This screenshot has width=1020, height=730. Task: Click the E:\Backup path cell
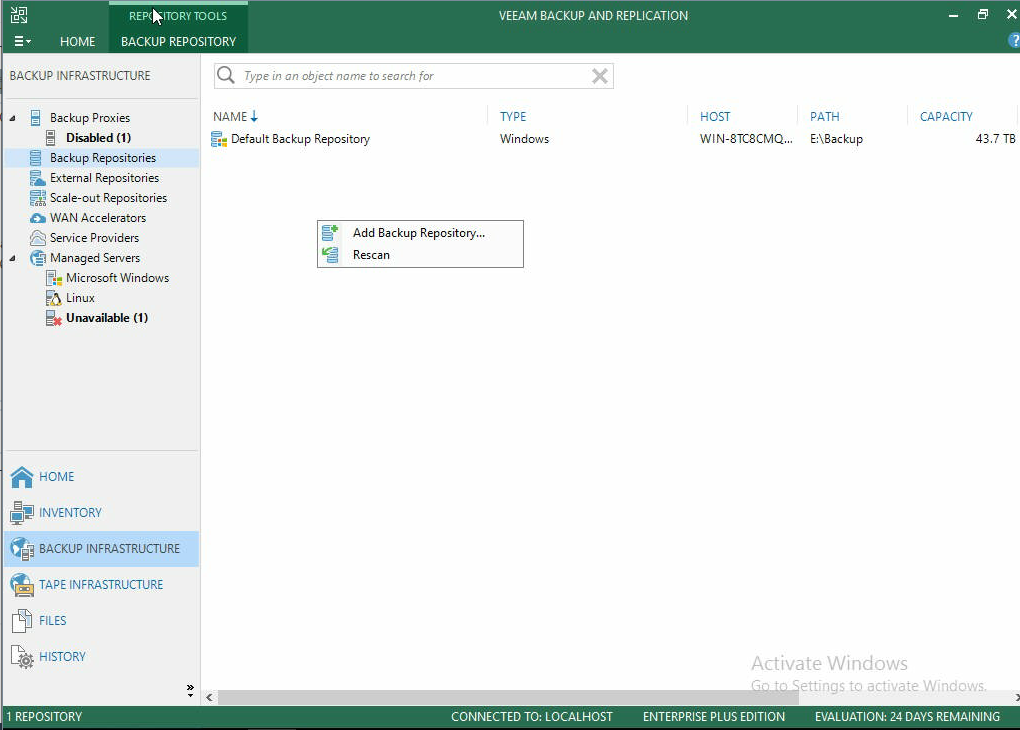(836, 139)
